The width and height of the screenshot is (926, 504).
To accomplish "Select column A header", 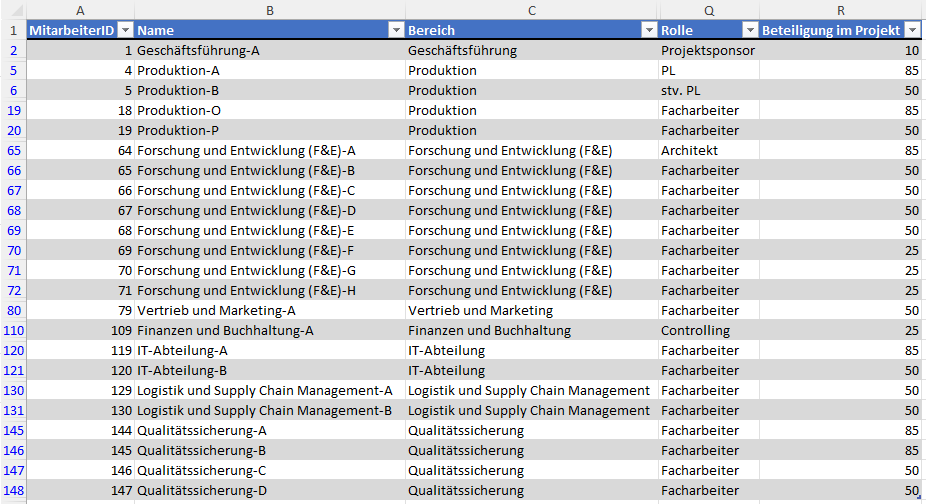I will [x=80, y=10].
